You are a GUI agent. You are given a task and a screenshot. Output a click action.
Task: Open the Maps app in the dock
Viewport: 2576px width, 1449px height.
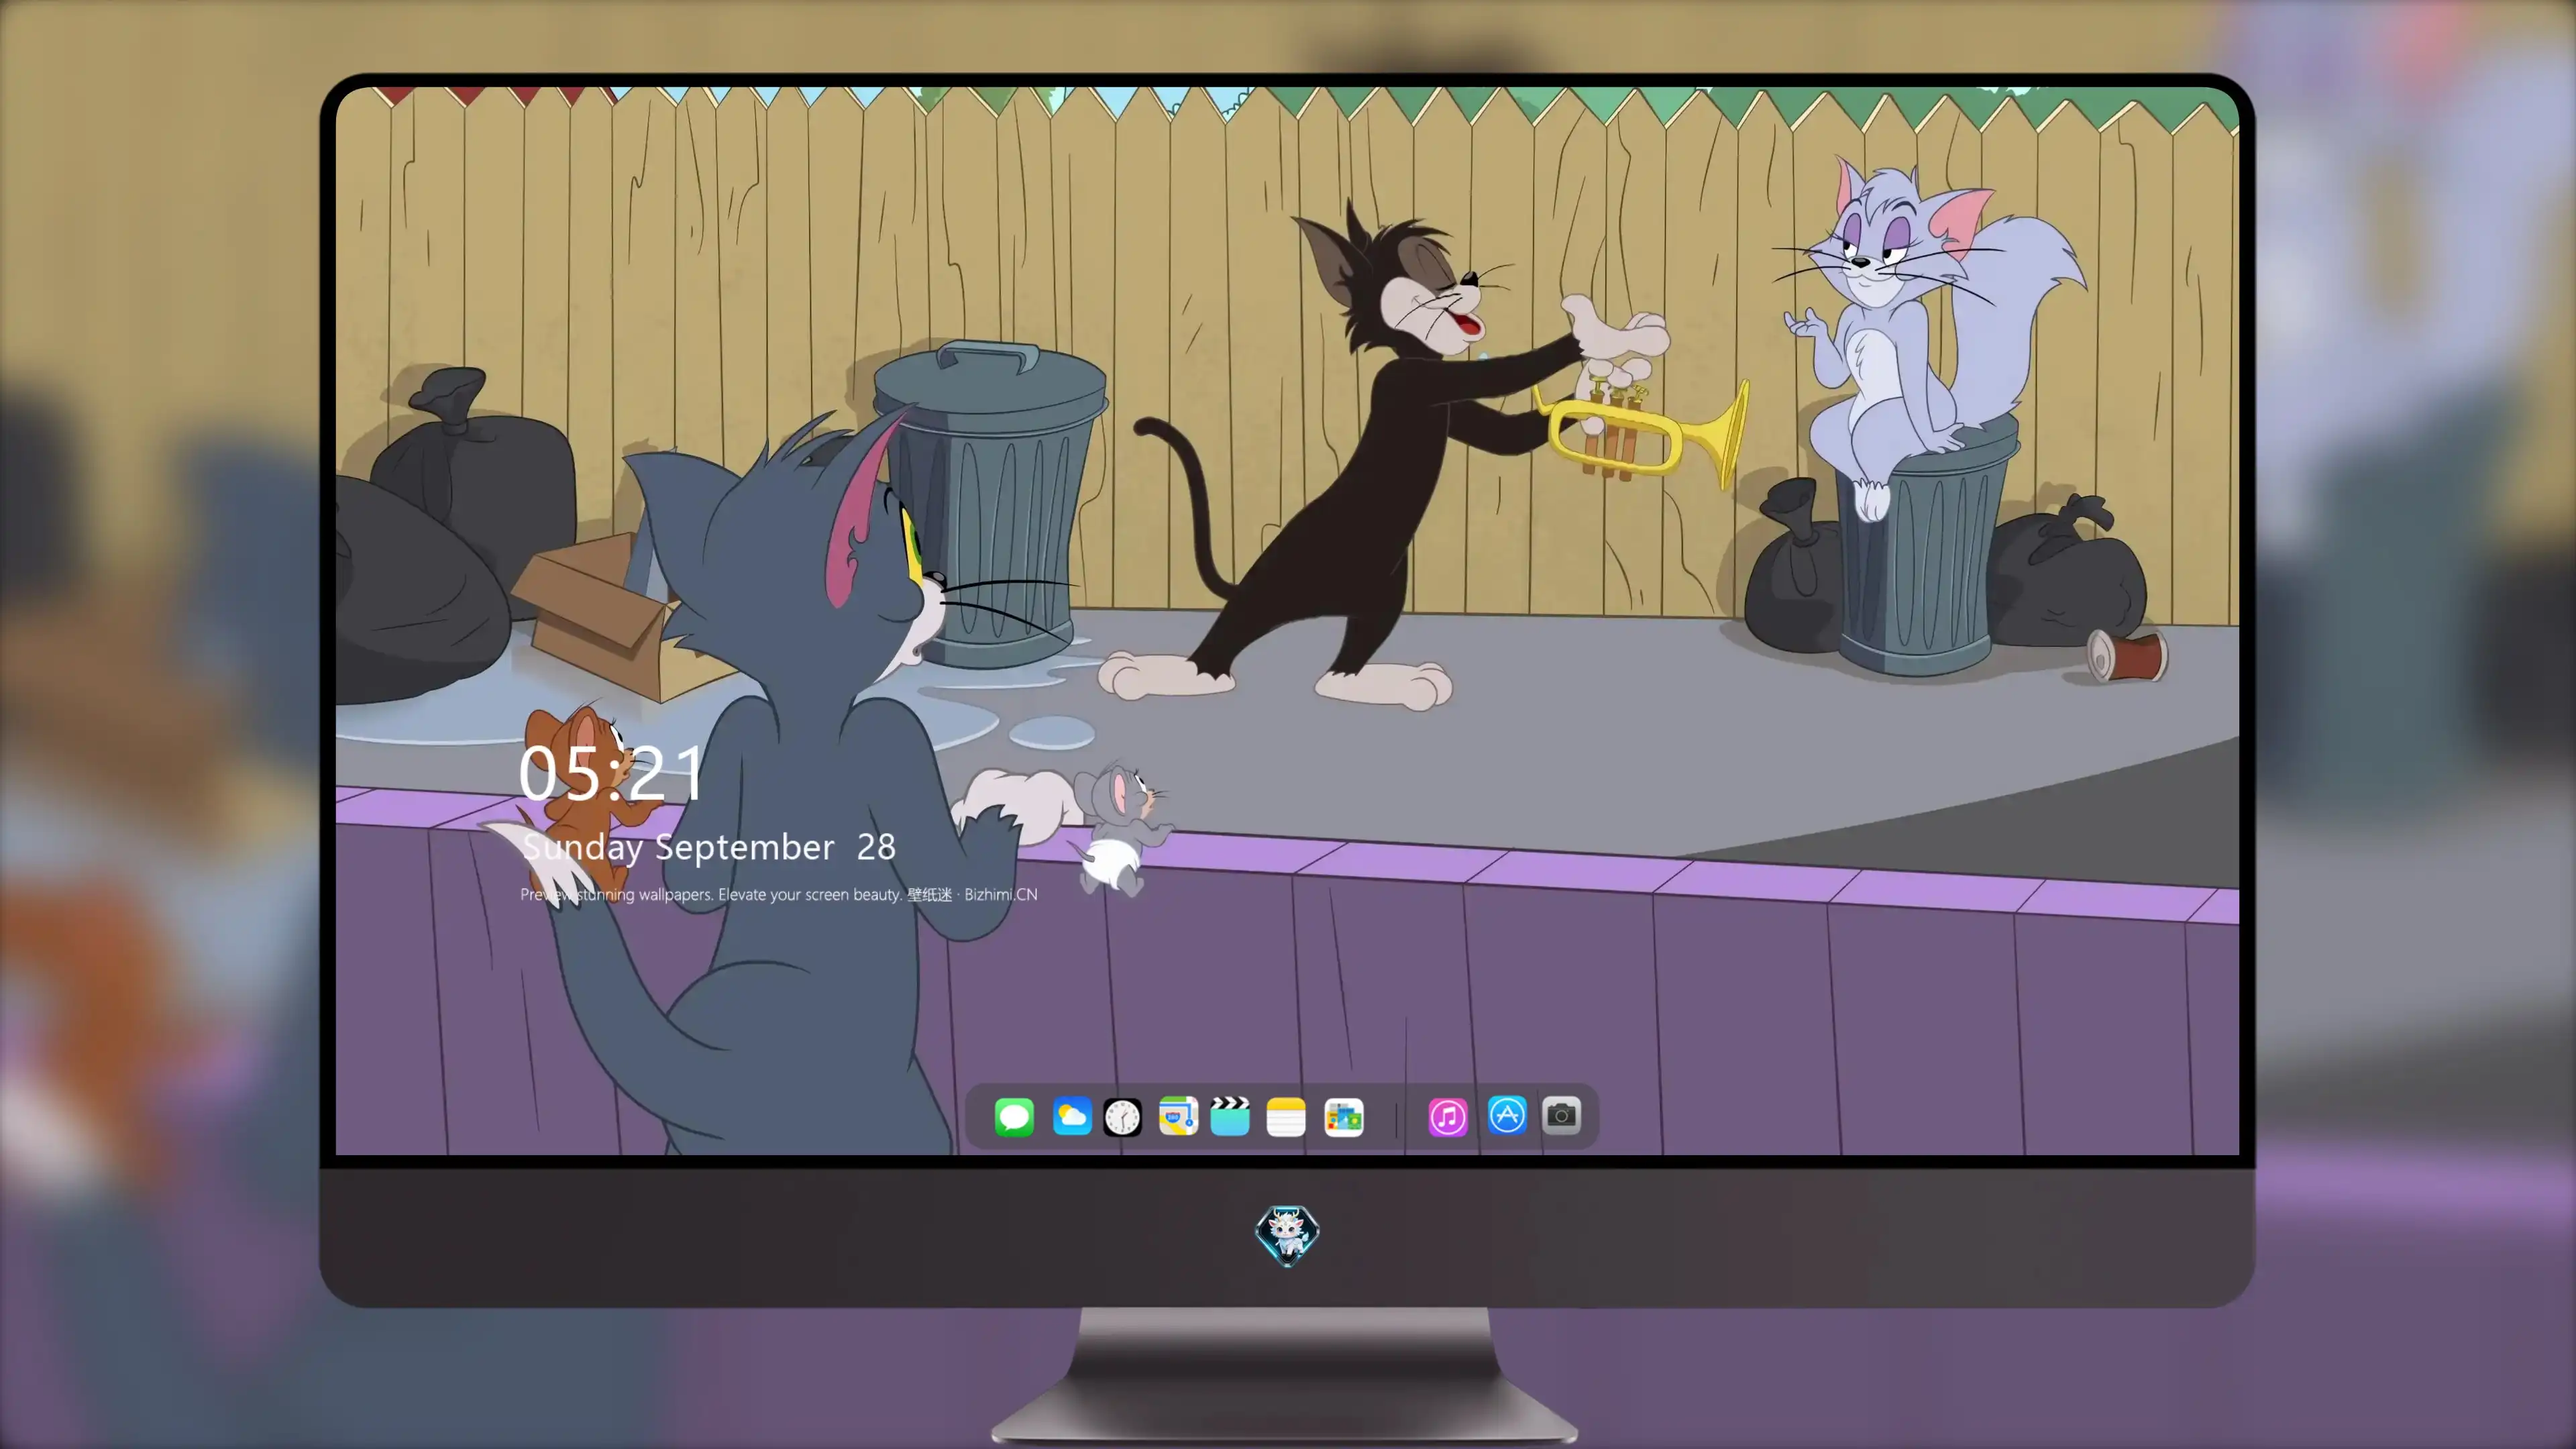coord(1178,1116)
